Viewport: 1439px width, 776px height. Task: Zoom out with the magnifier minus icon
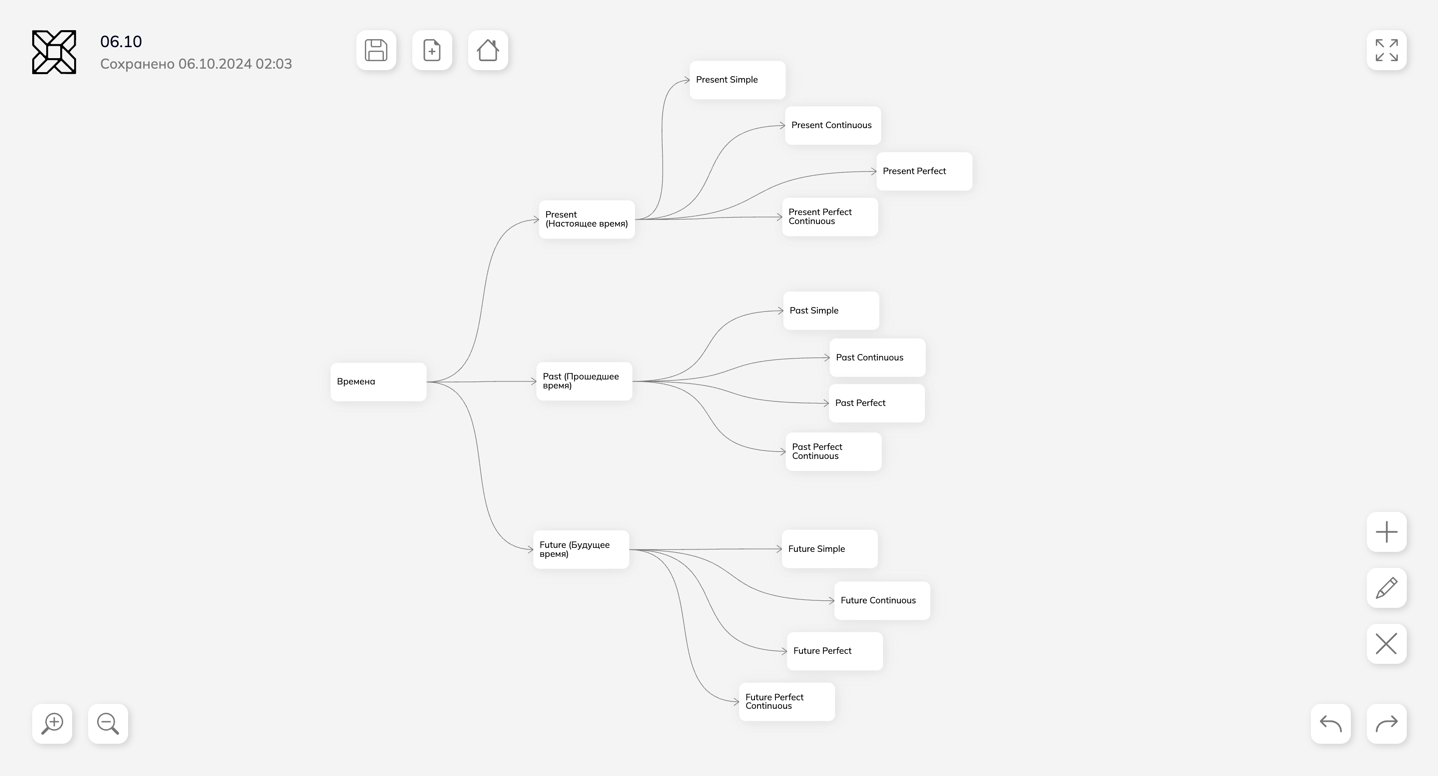[x=108, y=724]
